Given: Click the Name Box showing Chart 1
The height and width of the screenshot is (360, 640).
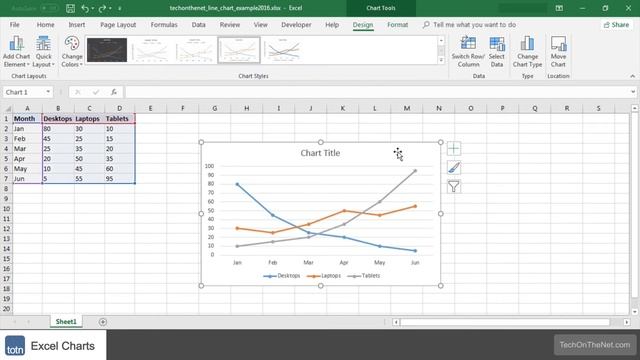Looking at the screenshot, I should point(23,92).
